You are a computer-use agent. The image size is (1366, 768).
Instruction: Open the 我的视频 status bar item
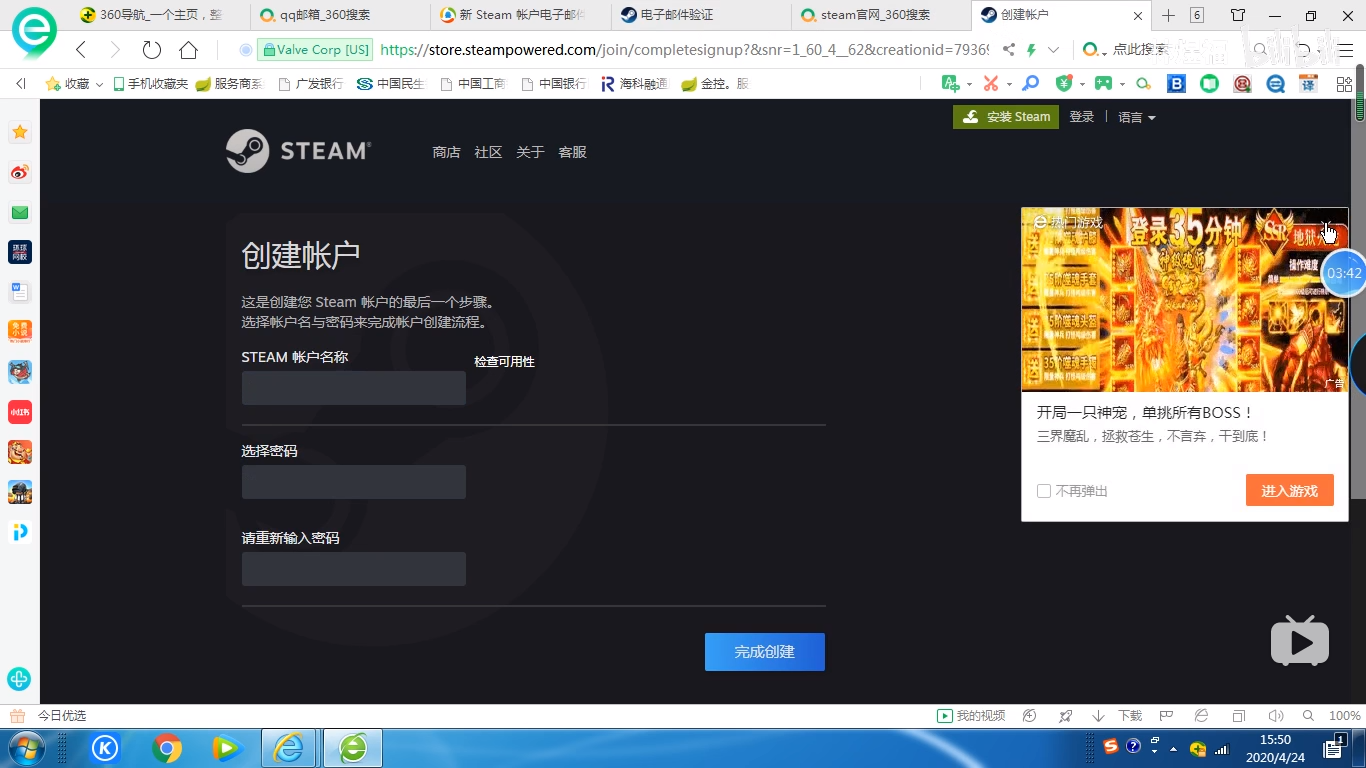(x=971, y=716)
